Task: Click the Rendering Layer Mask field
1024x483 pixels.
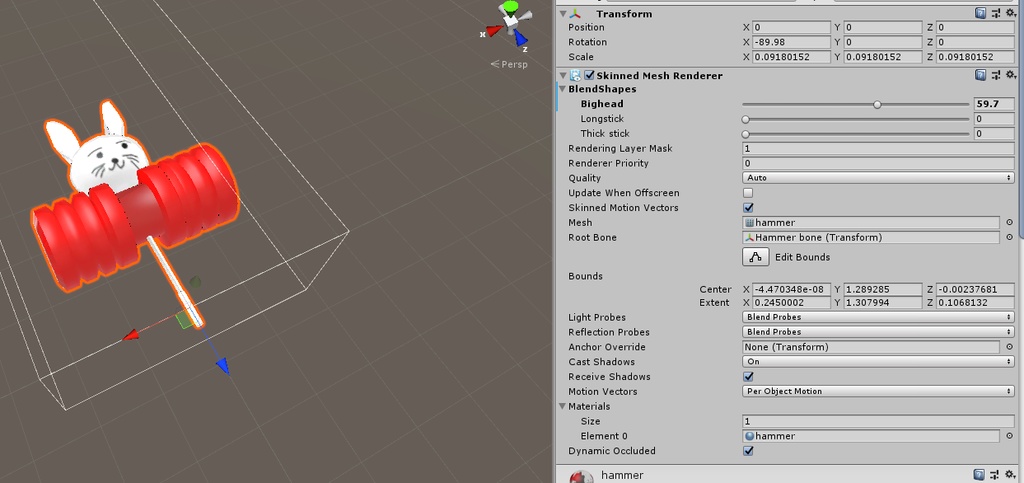Action: pyautogui.click(x=878, y=149)
